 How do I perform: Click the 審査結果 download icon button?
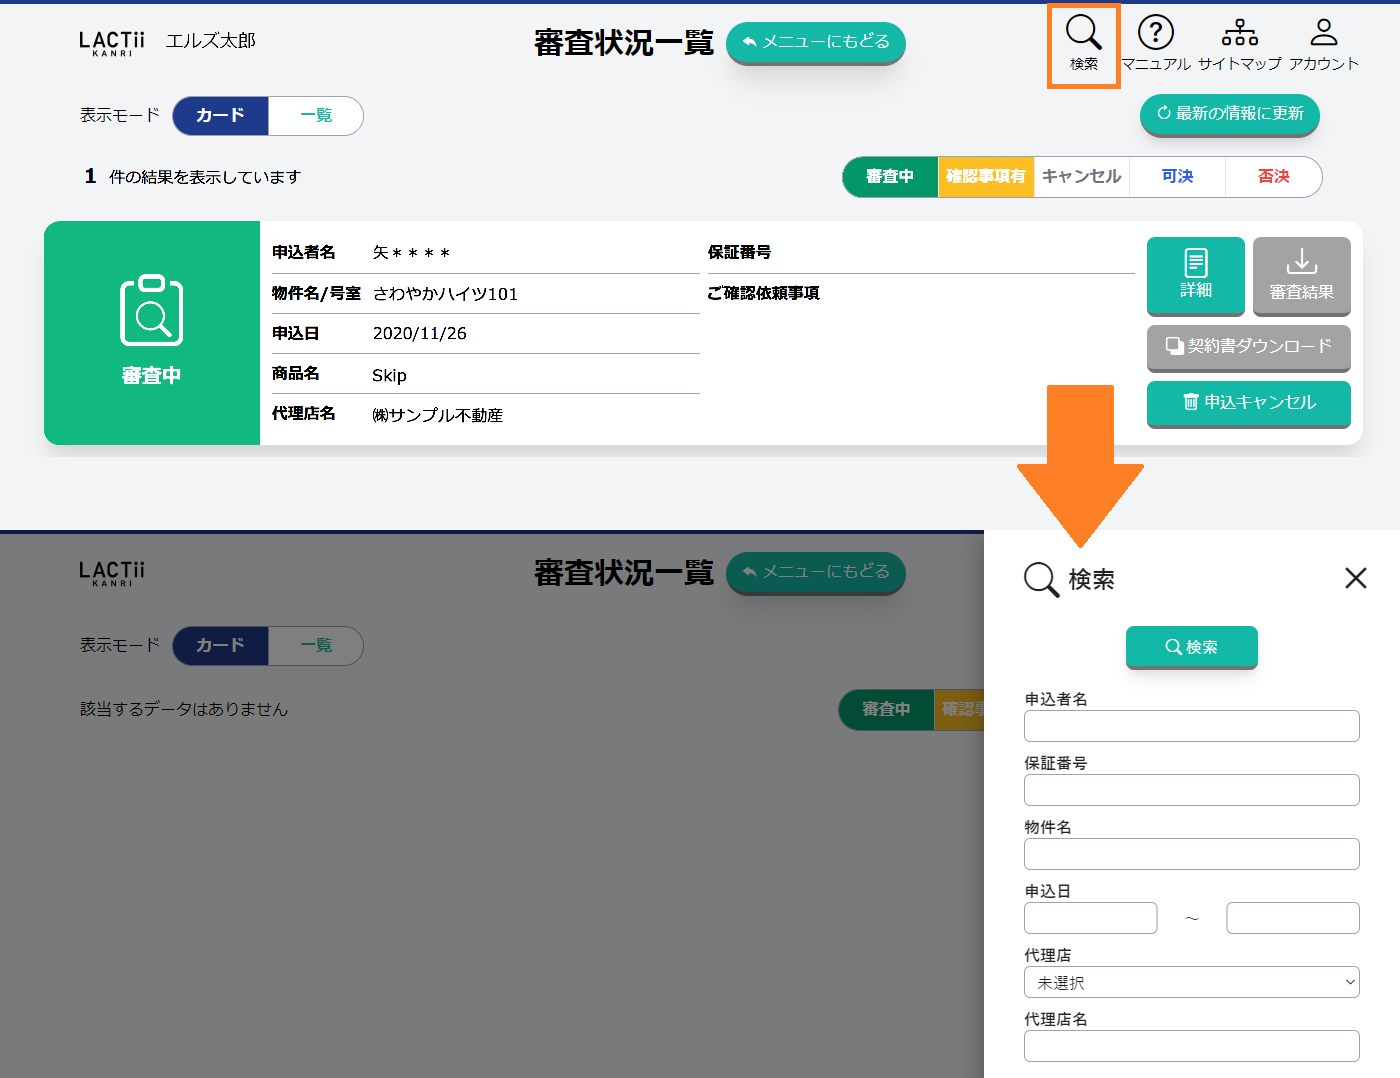click(1301, 275)
